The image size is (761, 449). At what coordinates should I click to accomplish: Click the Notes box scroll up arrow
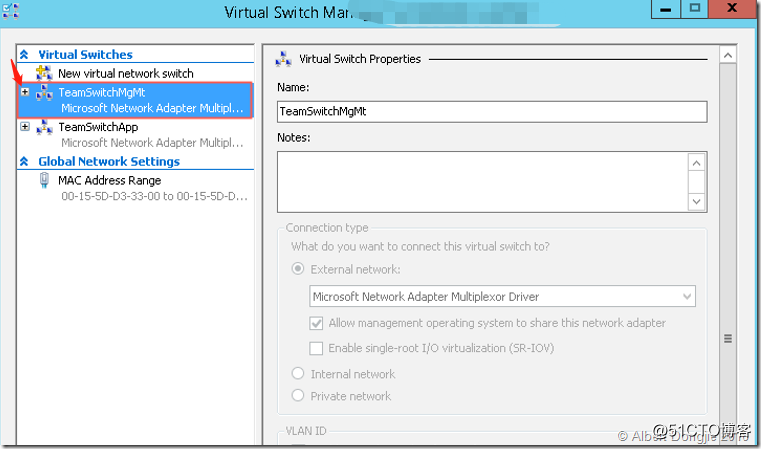[696, 163]
